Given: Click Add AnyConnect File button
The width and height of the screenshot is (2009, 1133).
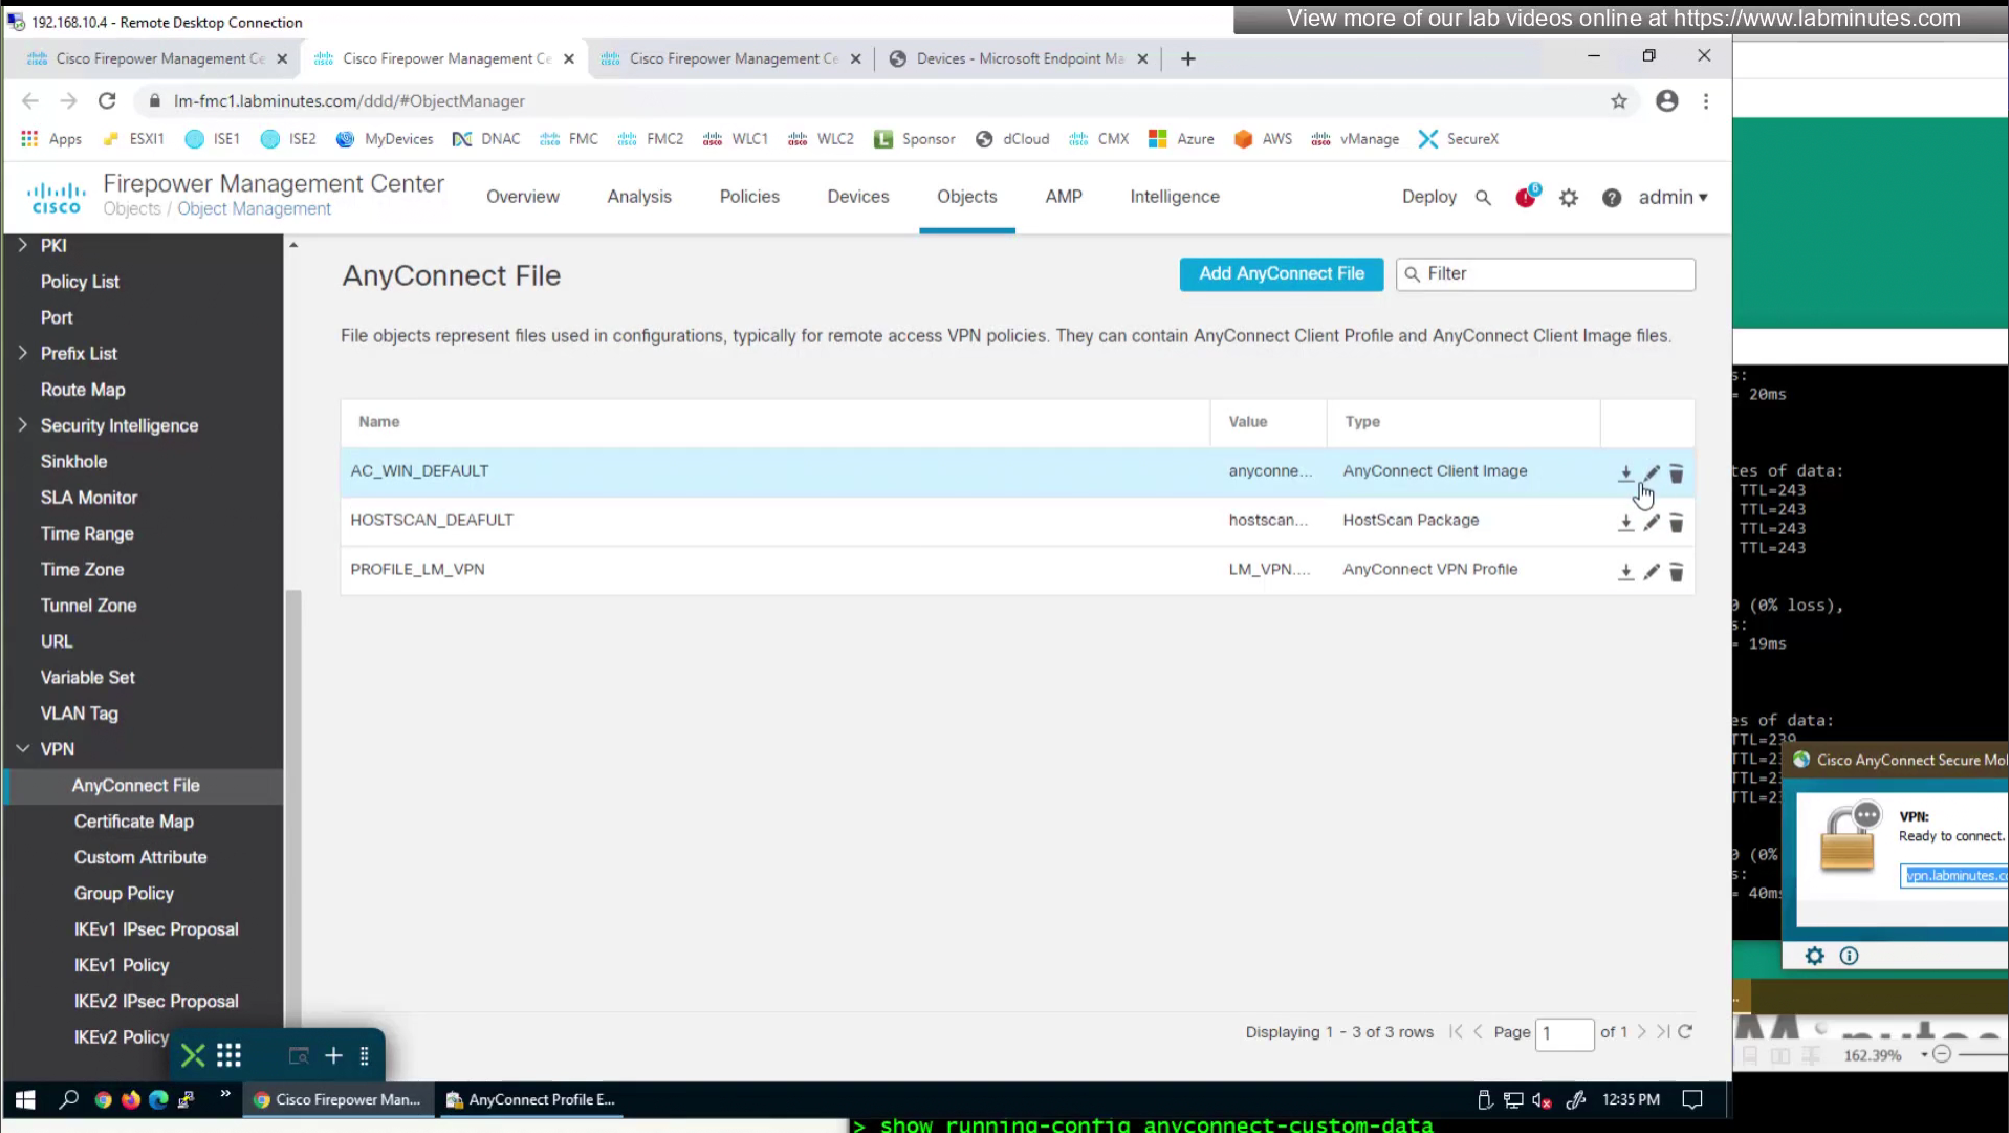Looking at the screenshot, I should (1281, 274).
